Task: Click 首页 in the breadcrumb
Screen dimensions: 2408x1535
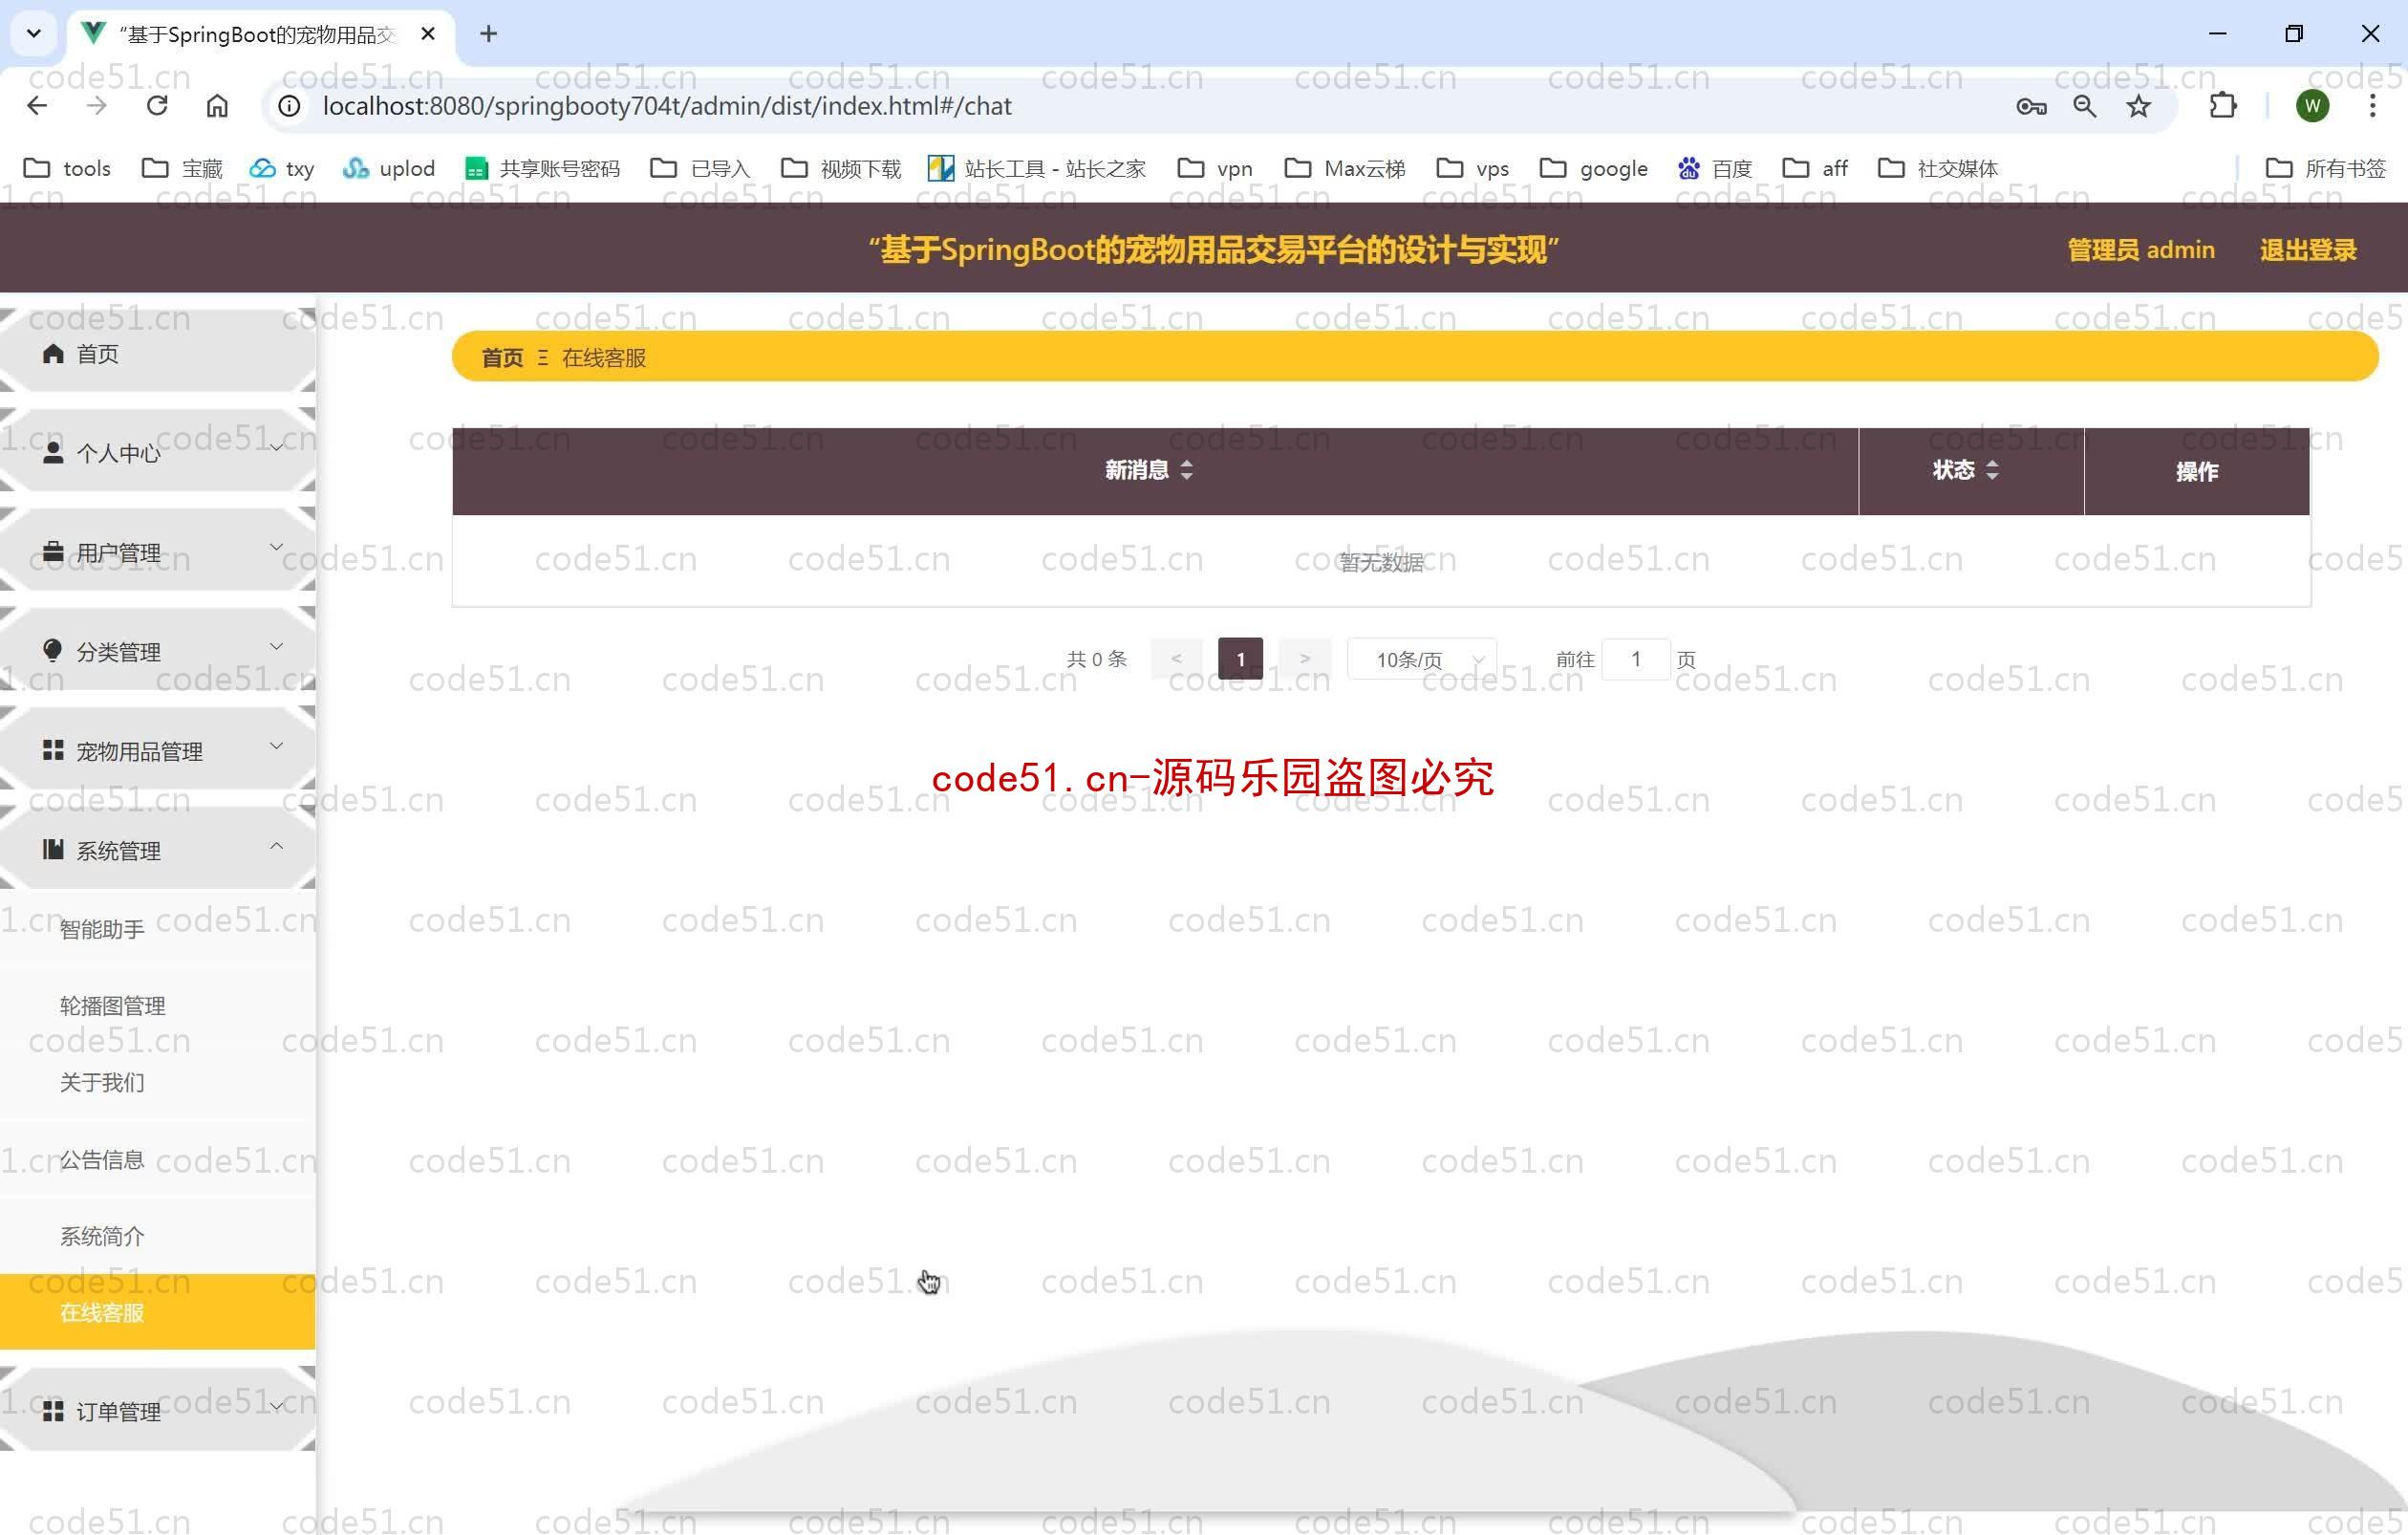Action: [502, 357]
